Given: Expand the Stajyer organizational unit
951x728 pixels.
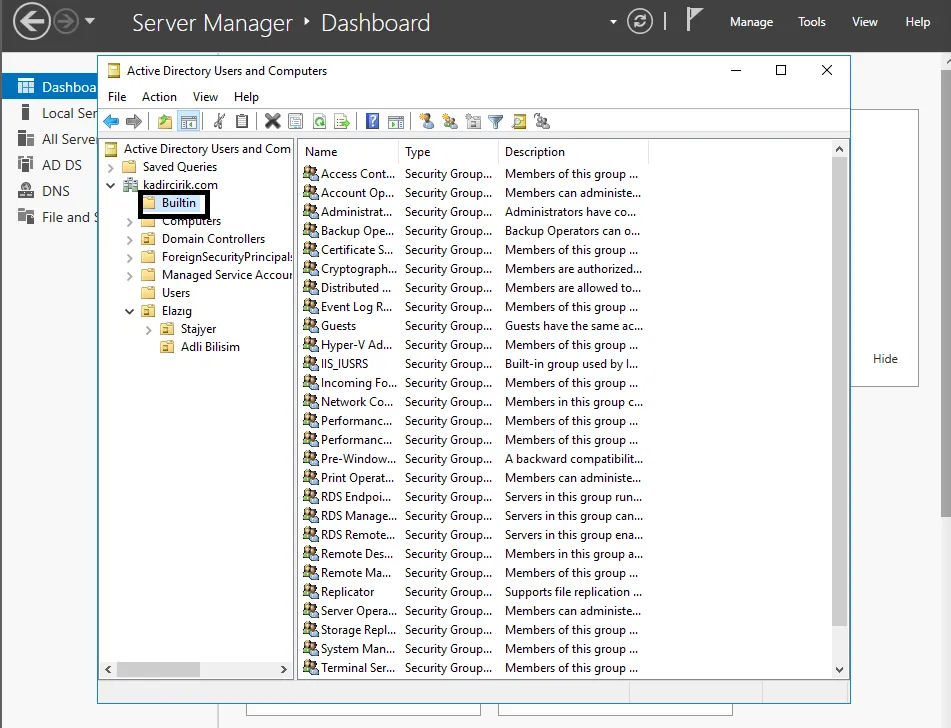Looking at the screenshot, I should [148, 330].
